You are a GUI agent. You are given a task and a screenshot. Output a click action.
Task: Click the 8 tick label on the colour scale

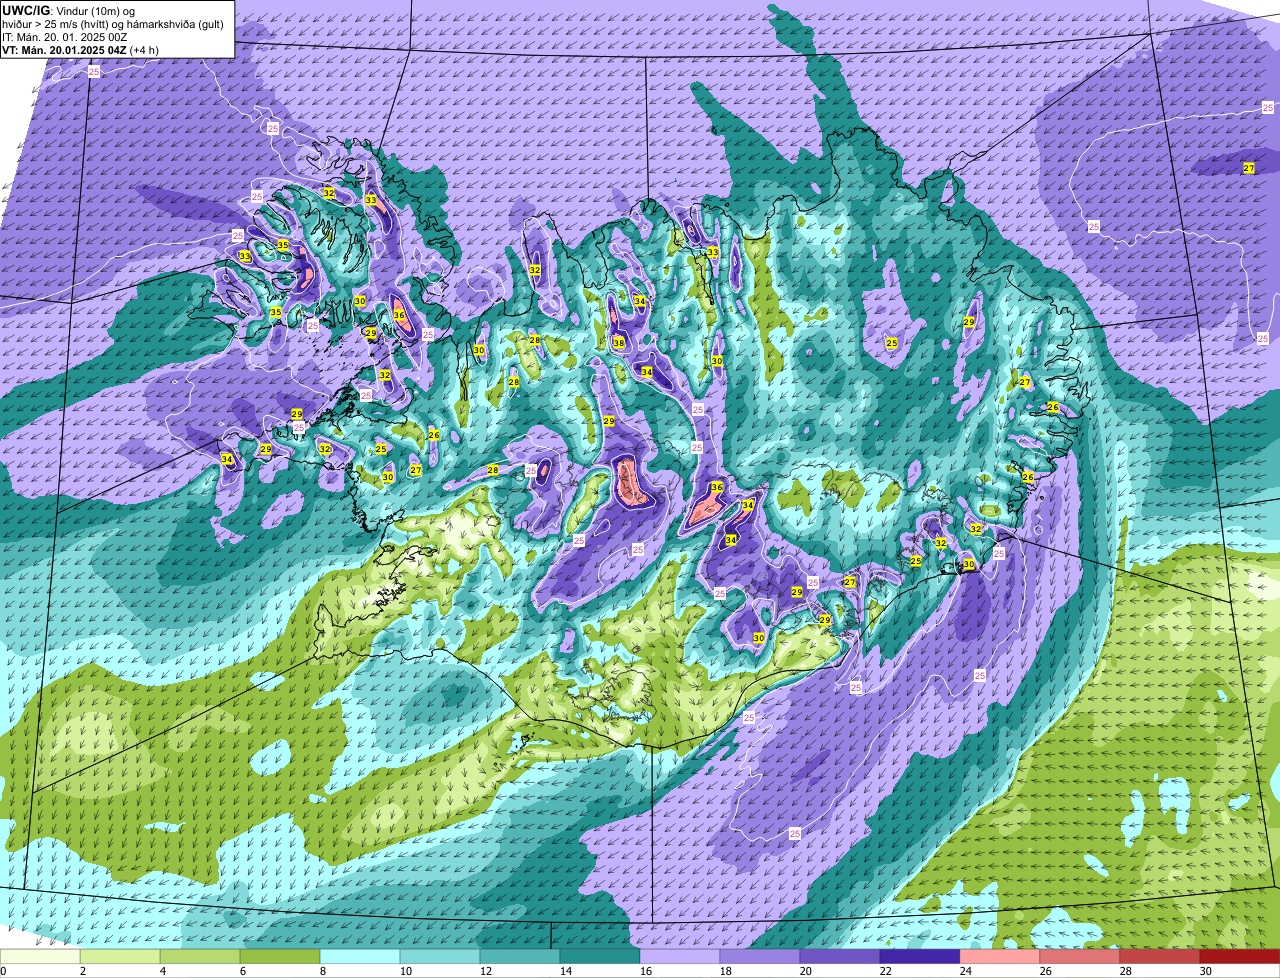324,971
